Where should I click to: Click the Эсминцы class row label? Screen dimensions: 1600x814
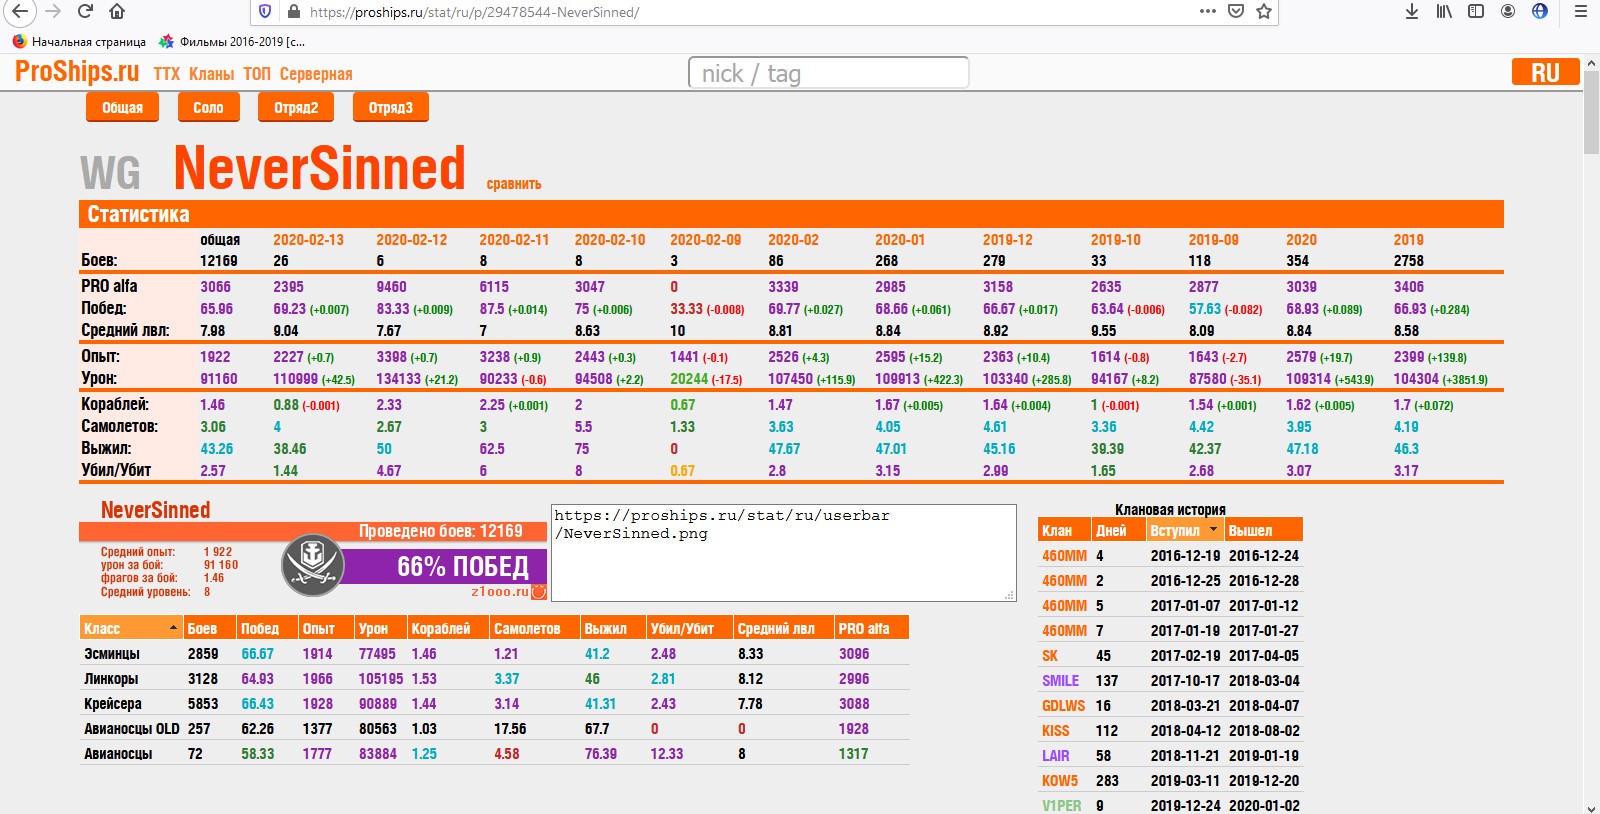coord(112,654)
